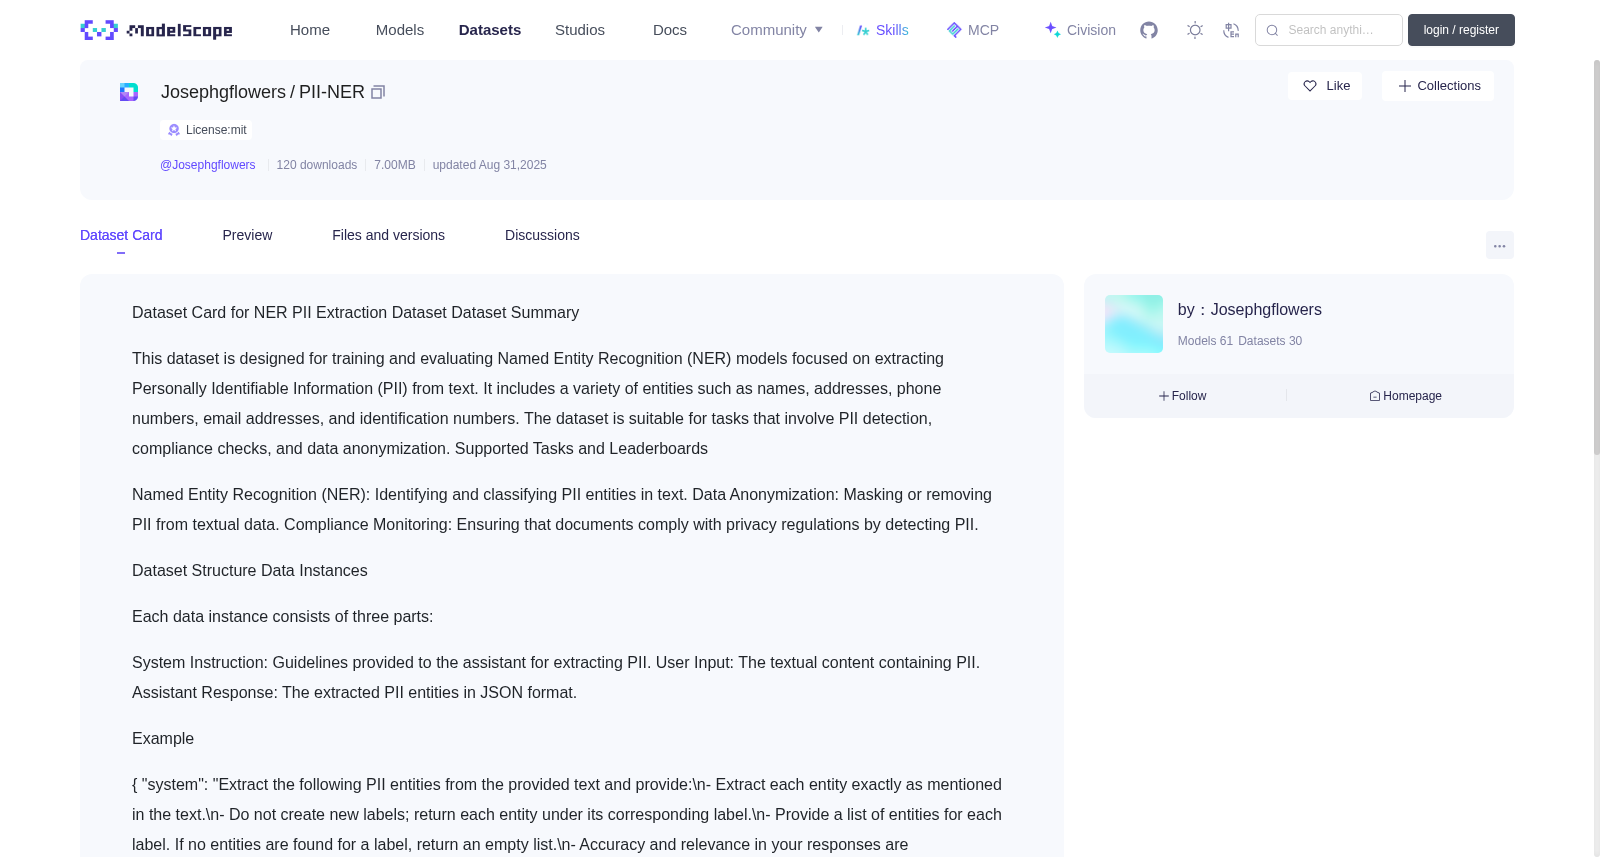Switch to Files and versions tab
Viewport: 1600px width, 857px height.
pyautogui.click(x=388, y=235)
